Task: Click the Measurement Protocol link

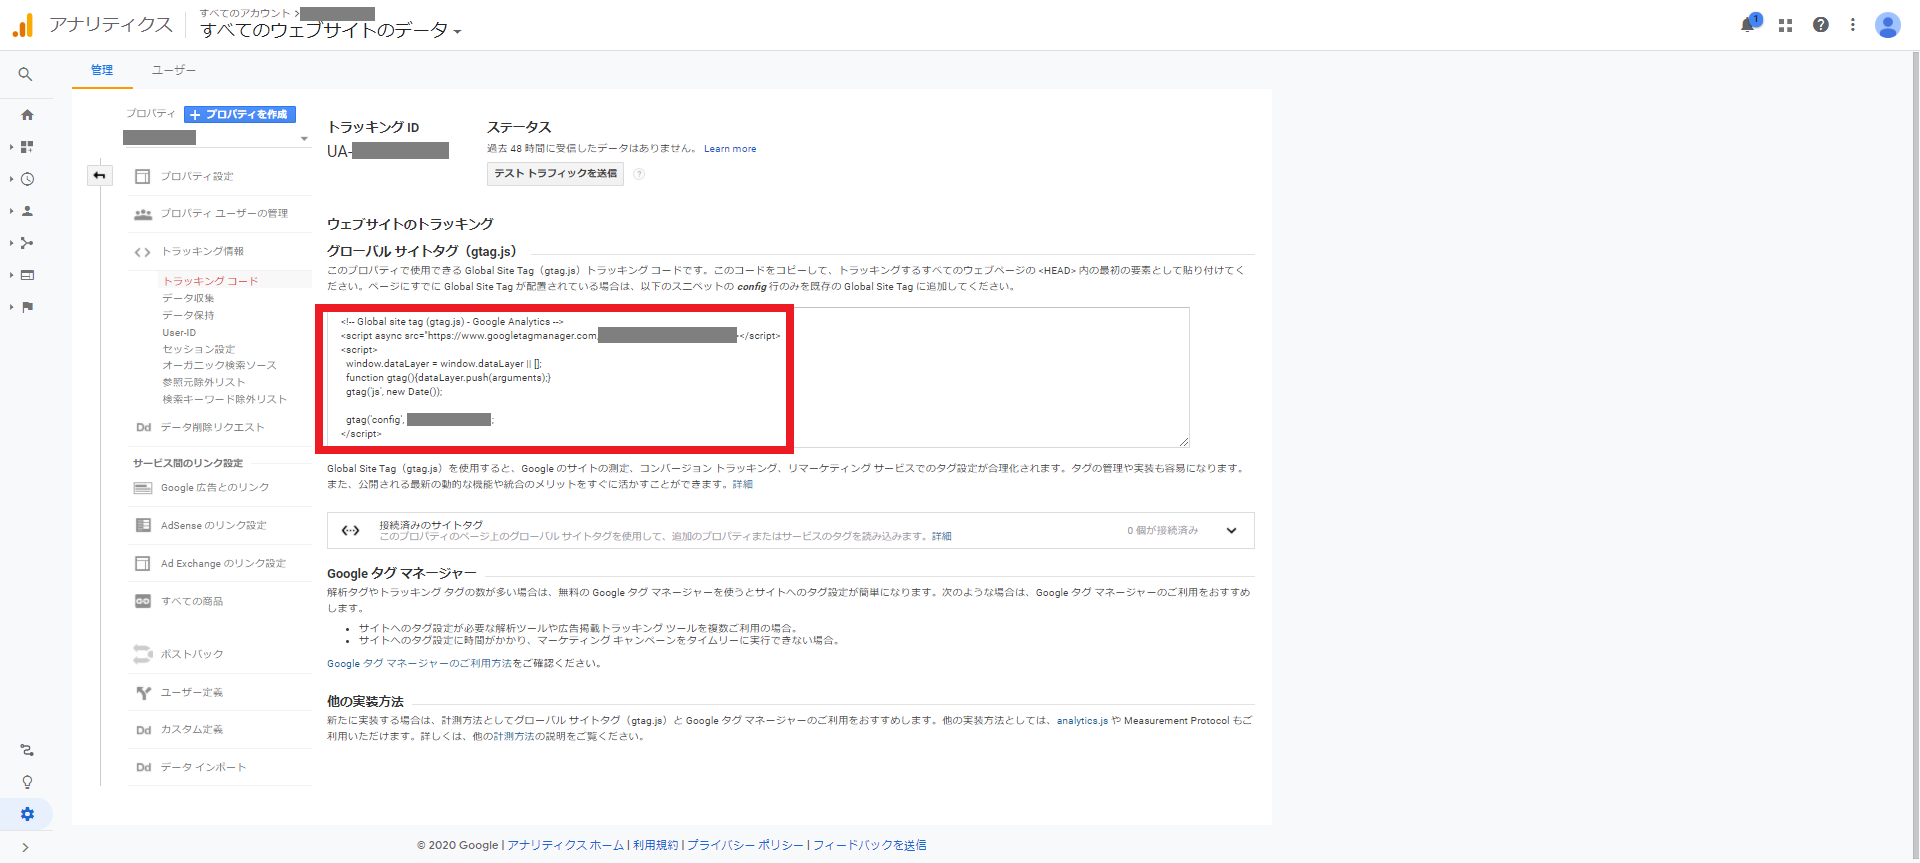Action: (x=1176, y=721)
